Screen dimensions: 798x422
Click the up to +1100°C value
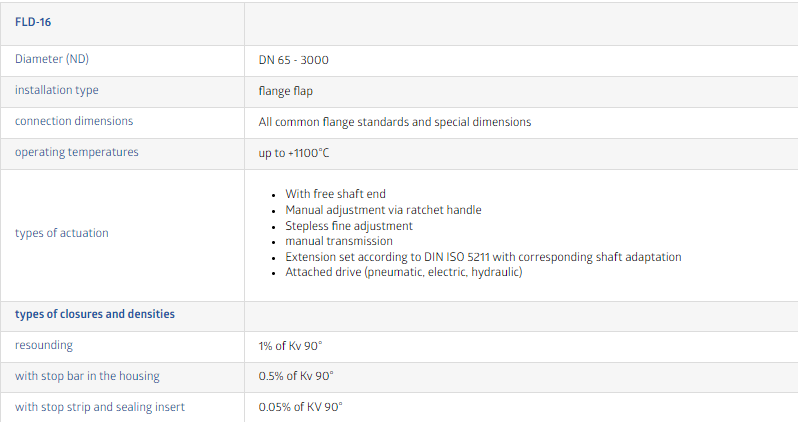(293, 153)
